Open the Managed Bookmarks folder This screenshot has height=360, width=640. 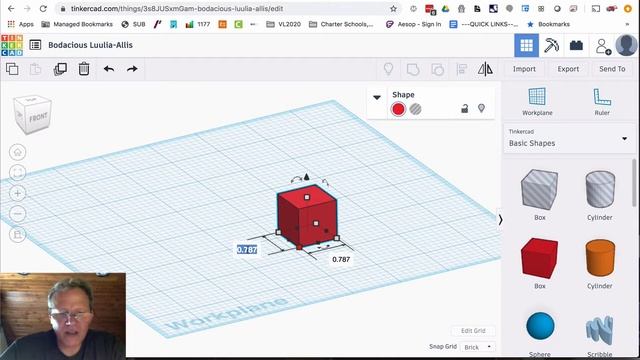tap(77, 24)
